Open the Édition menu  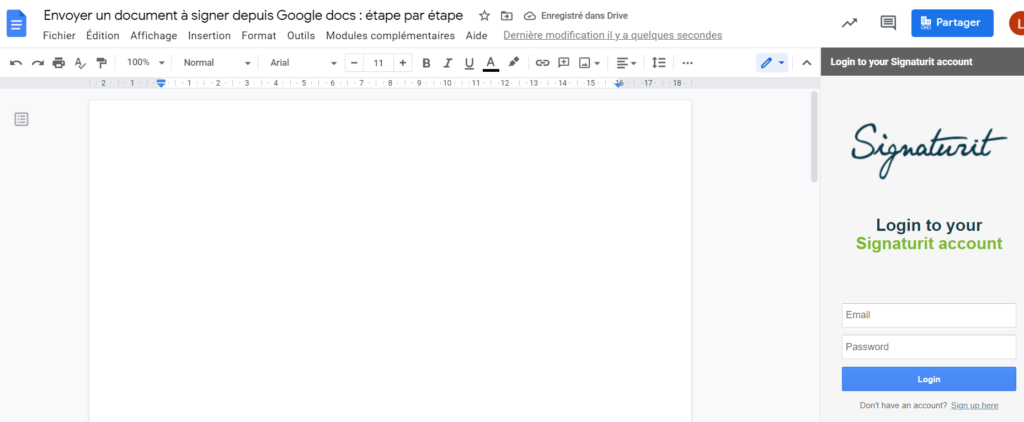(x=103, y=35)
